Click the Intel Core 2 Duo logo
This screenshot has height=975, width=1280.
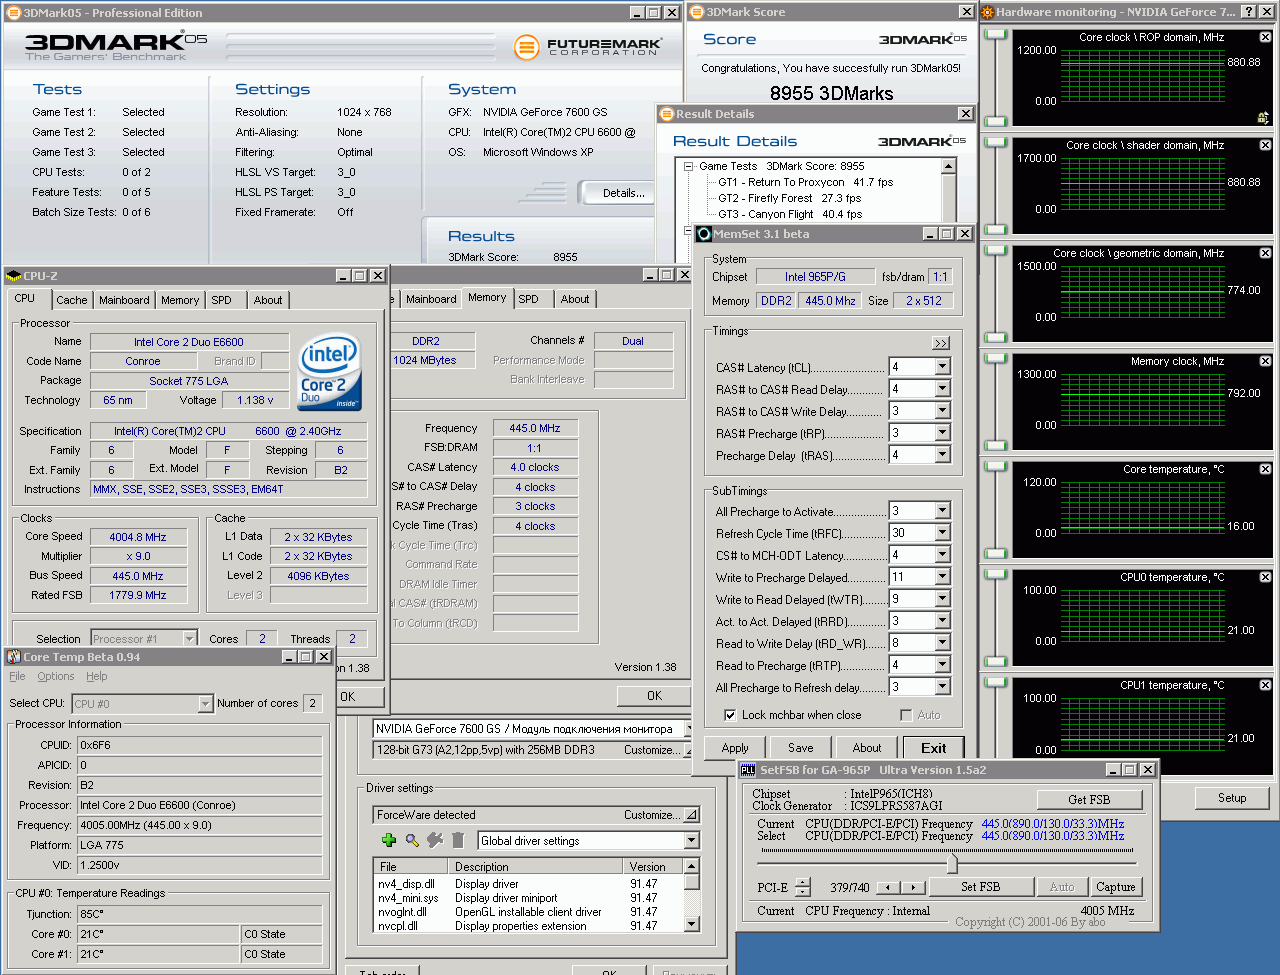330,371
